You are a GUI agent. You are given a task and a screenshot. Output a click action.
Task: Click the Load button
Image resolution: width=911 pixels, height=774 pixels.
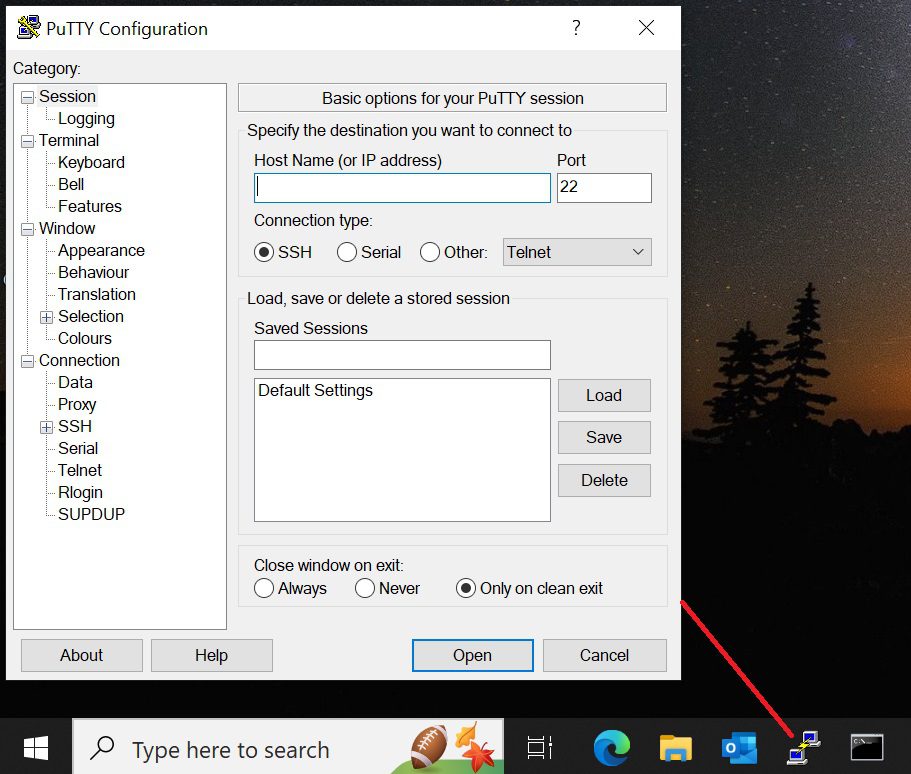[604, 396]
